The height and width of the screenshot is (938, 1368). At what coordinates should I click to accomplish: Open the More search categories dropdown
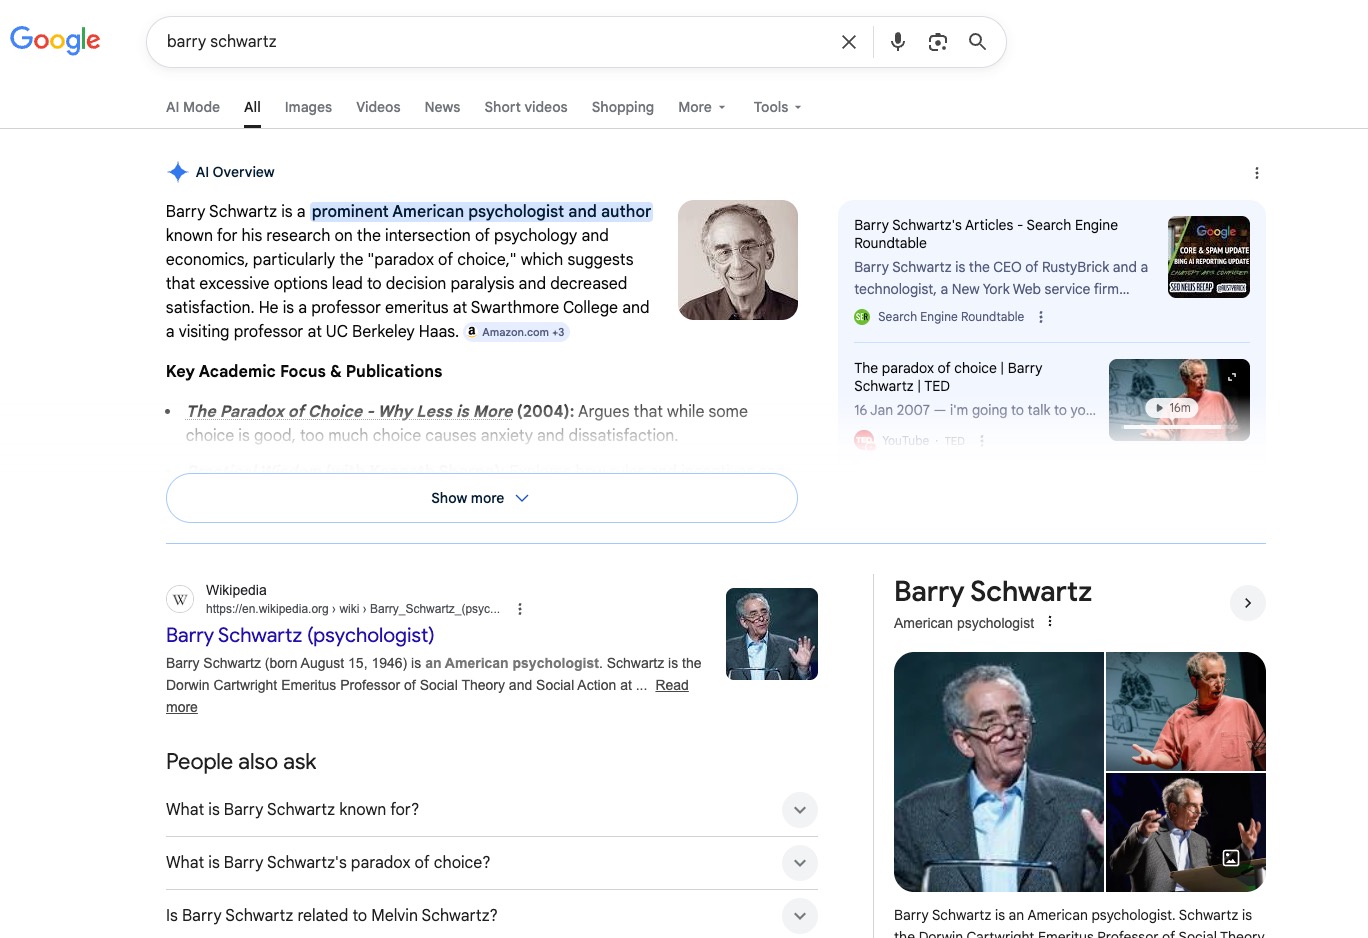pyautogui.click(x=701, y=107)
